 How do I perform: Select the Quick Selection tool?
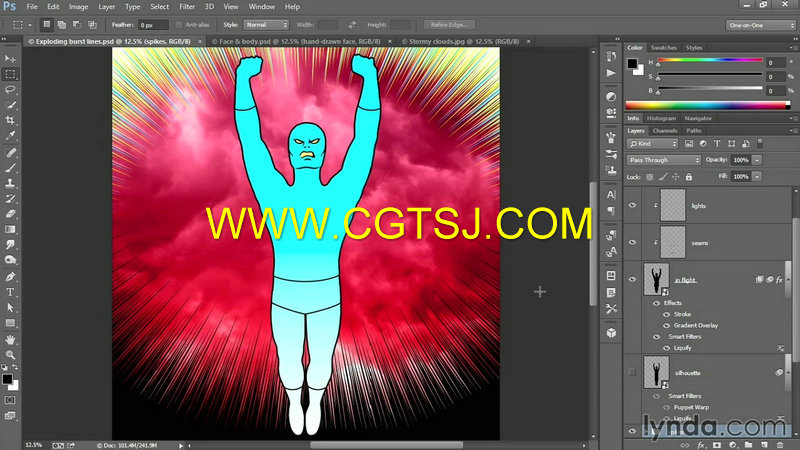pyautogui.click(x=10, y=105)
